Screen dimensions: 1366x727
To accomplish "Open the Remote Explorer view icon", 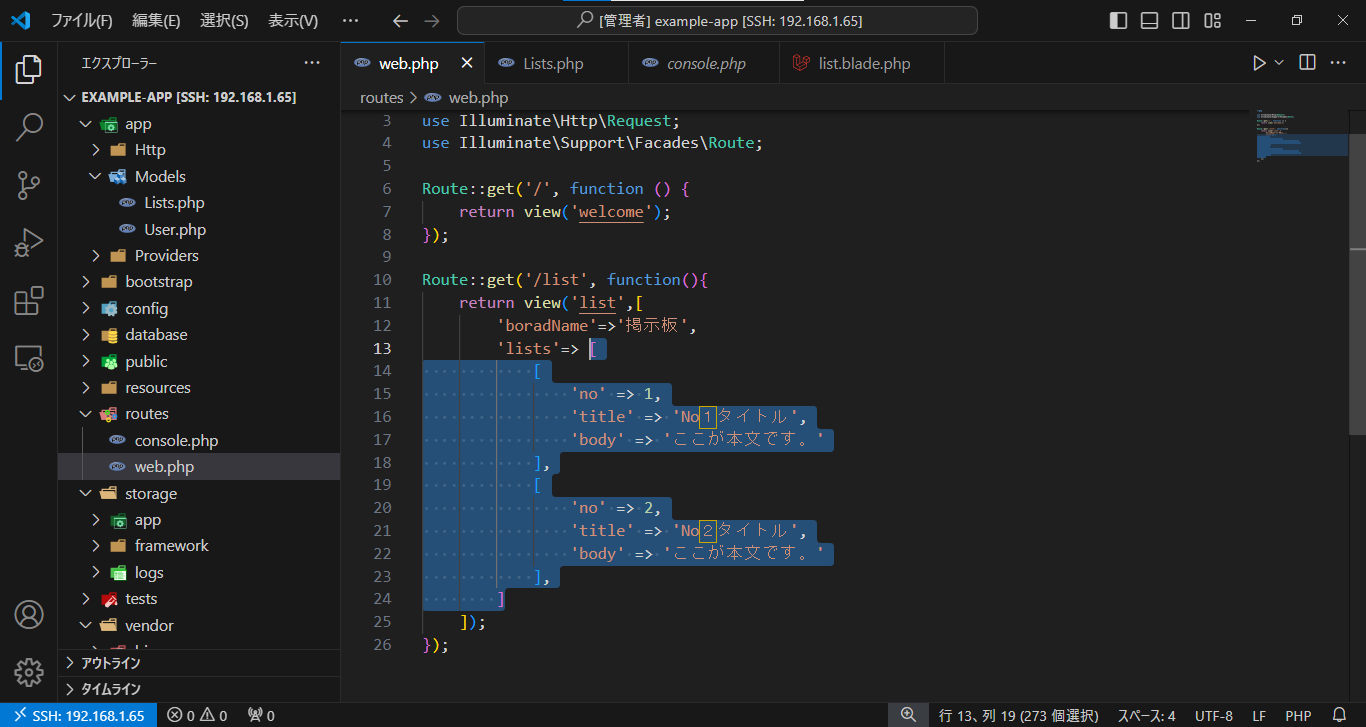I will pyautogui.click(x=29, y=358).
